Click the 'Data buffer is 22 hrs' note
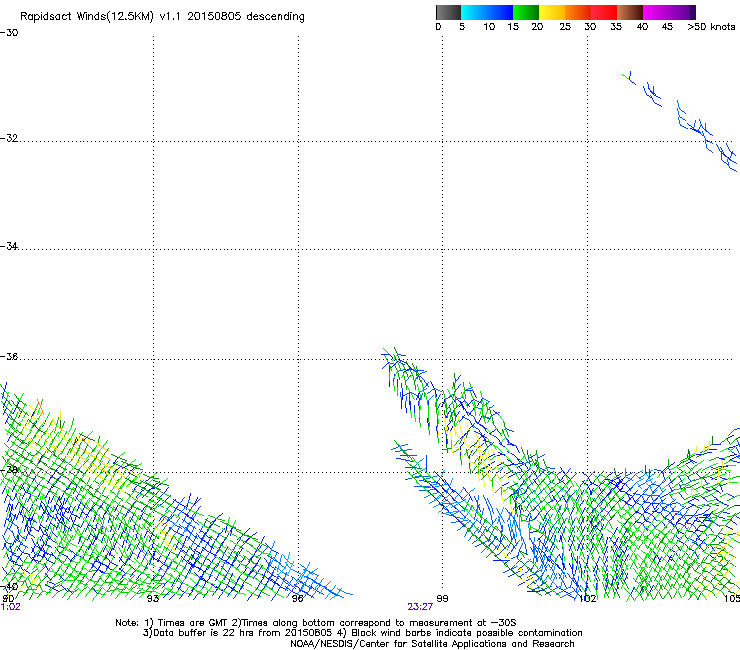Viewport: 740px width, 650px height. point(362,633)
